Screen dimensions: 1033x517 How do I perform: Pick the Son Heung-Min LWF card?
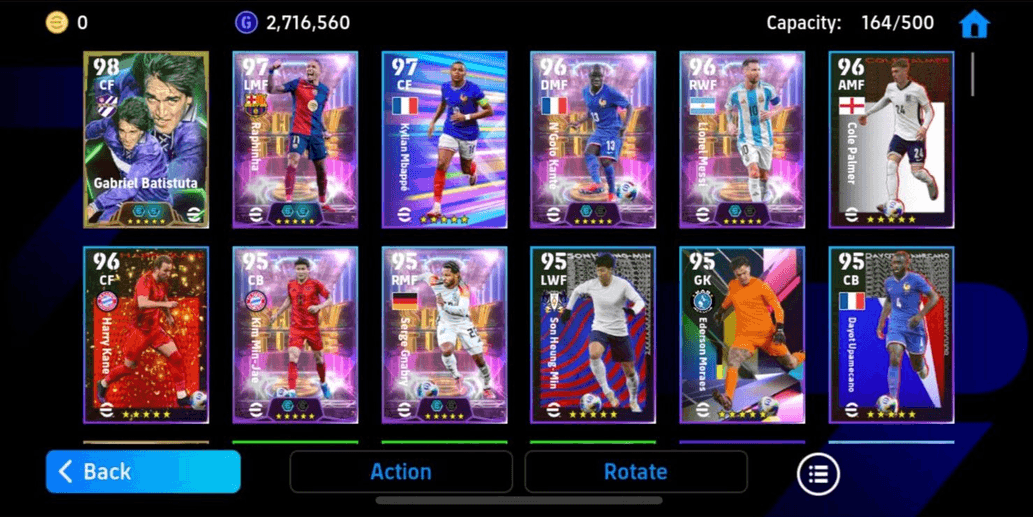click(593, 335)
